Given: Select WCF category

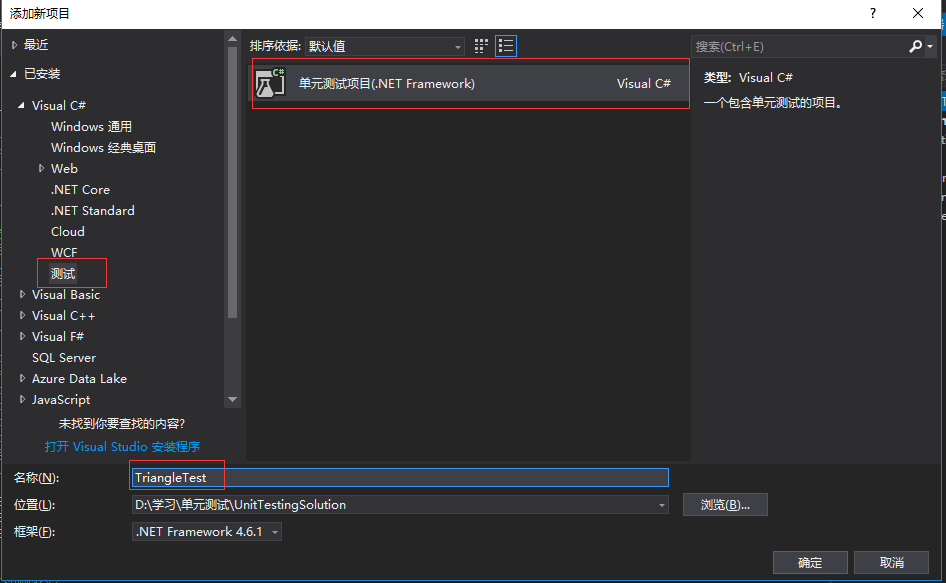Looking at the screenshot, I should point(64,252).
